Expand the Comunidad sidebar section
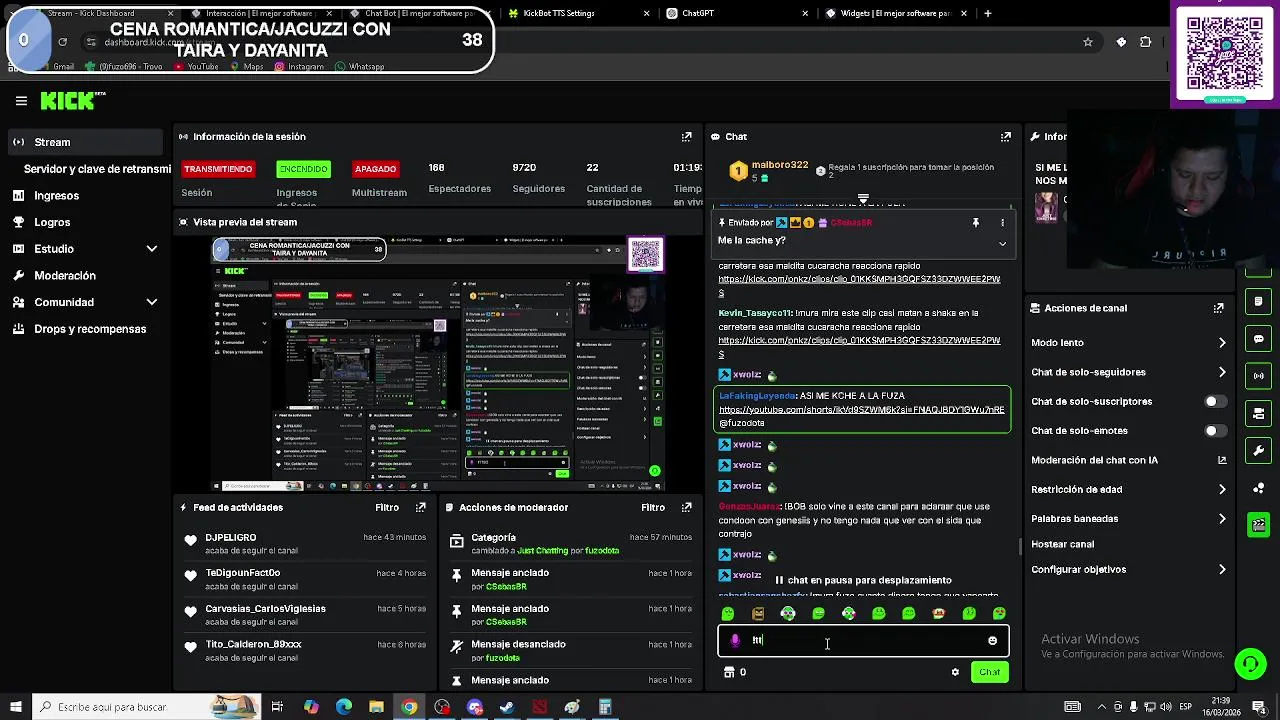This screenshot has height=720, width=1280. point(151,302)
